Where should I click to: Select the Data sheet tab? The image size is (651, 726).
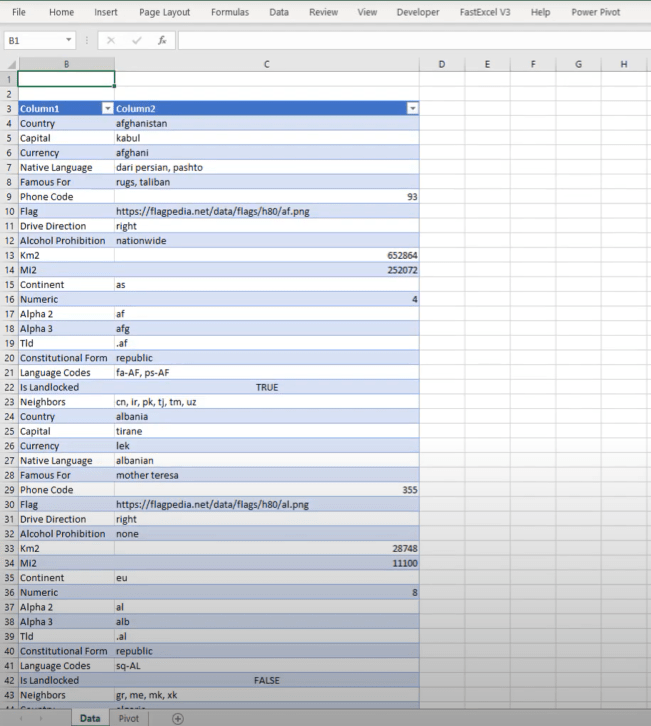tap(90, 718)
